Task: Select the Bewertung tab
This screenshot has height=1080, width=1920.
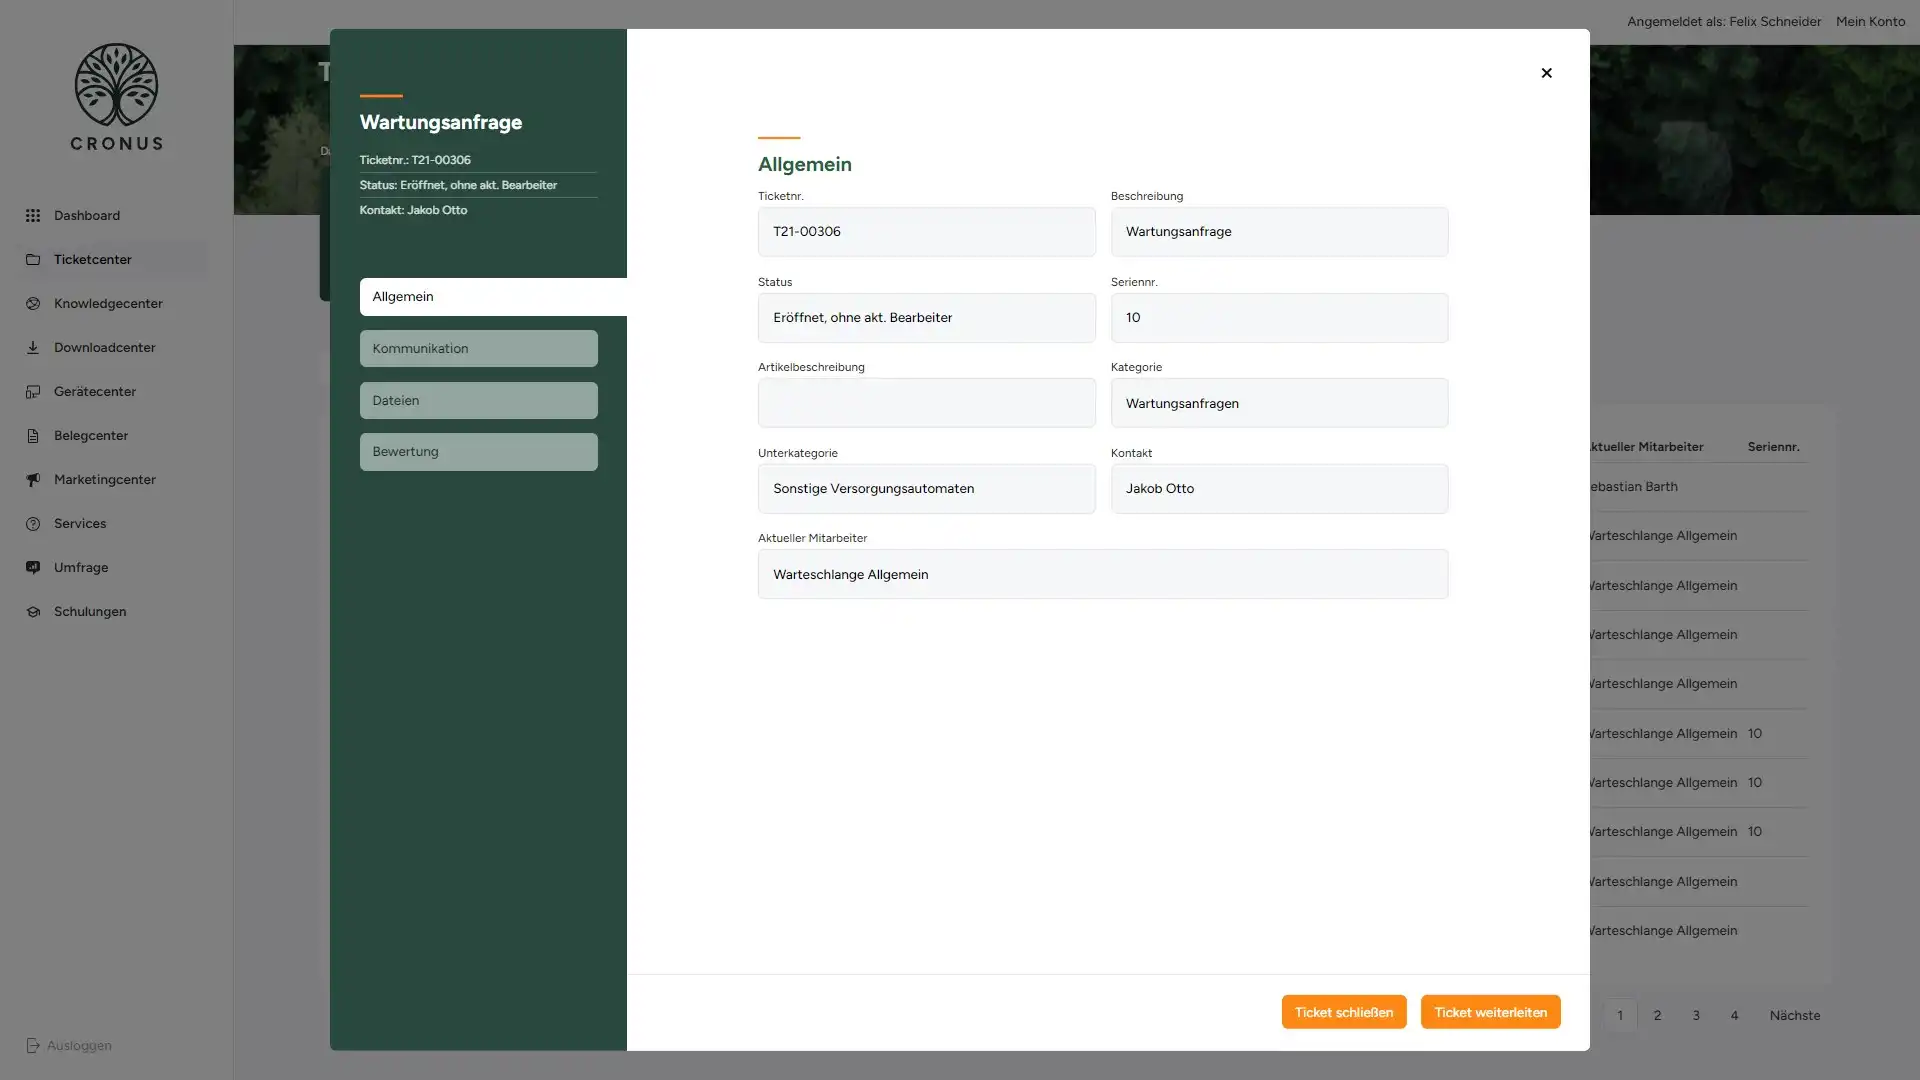Action: tap(478, 452)
